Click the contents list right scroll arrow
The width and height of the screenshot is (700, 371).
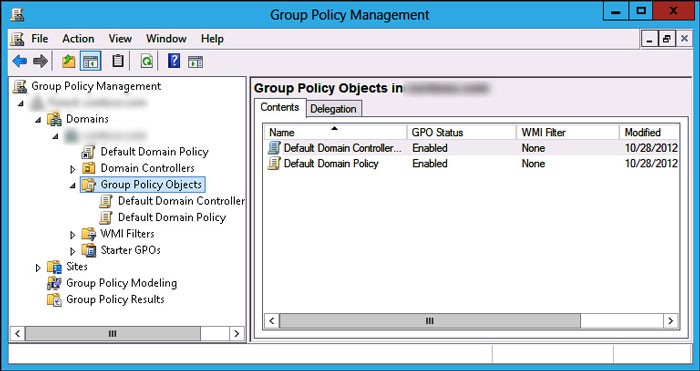pos(671,321)
